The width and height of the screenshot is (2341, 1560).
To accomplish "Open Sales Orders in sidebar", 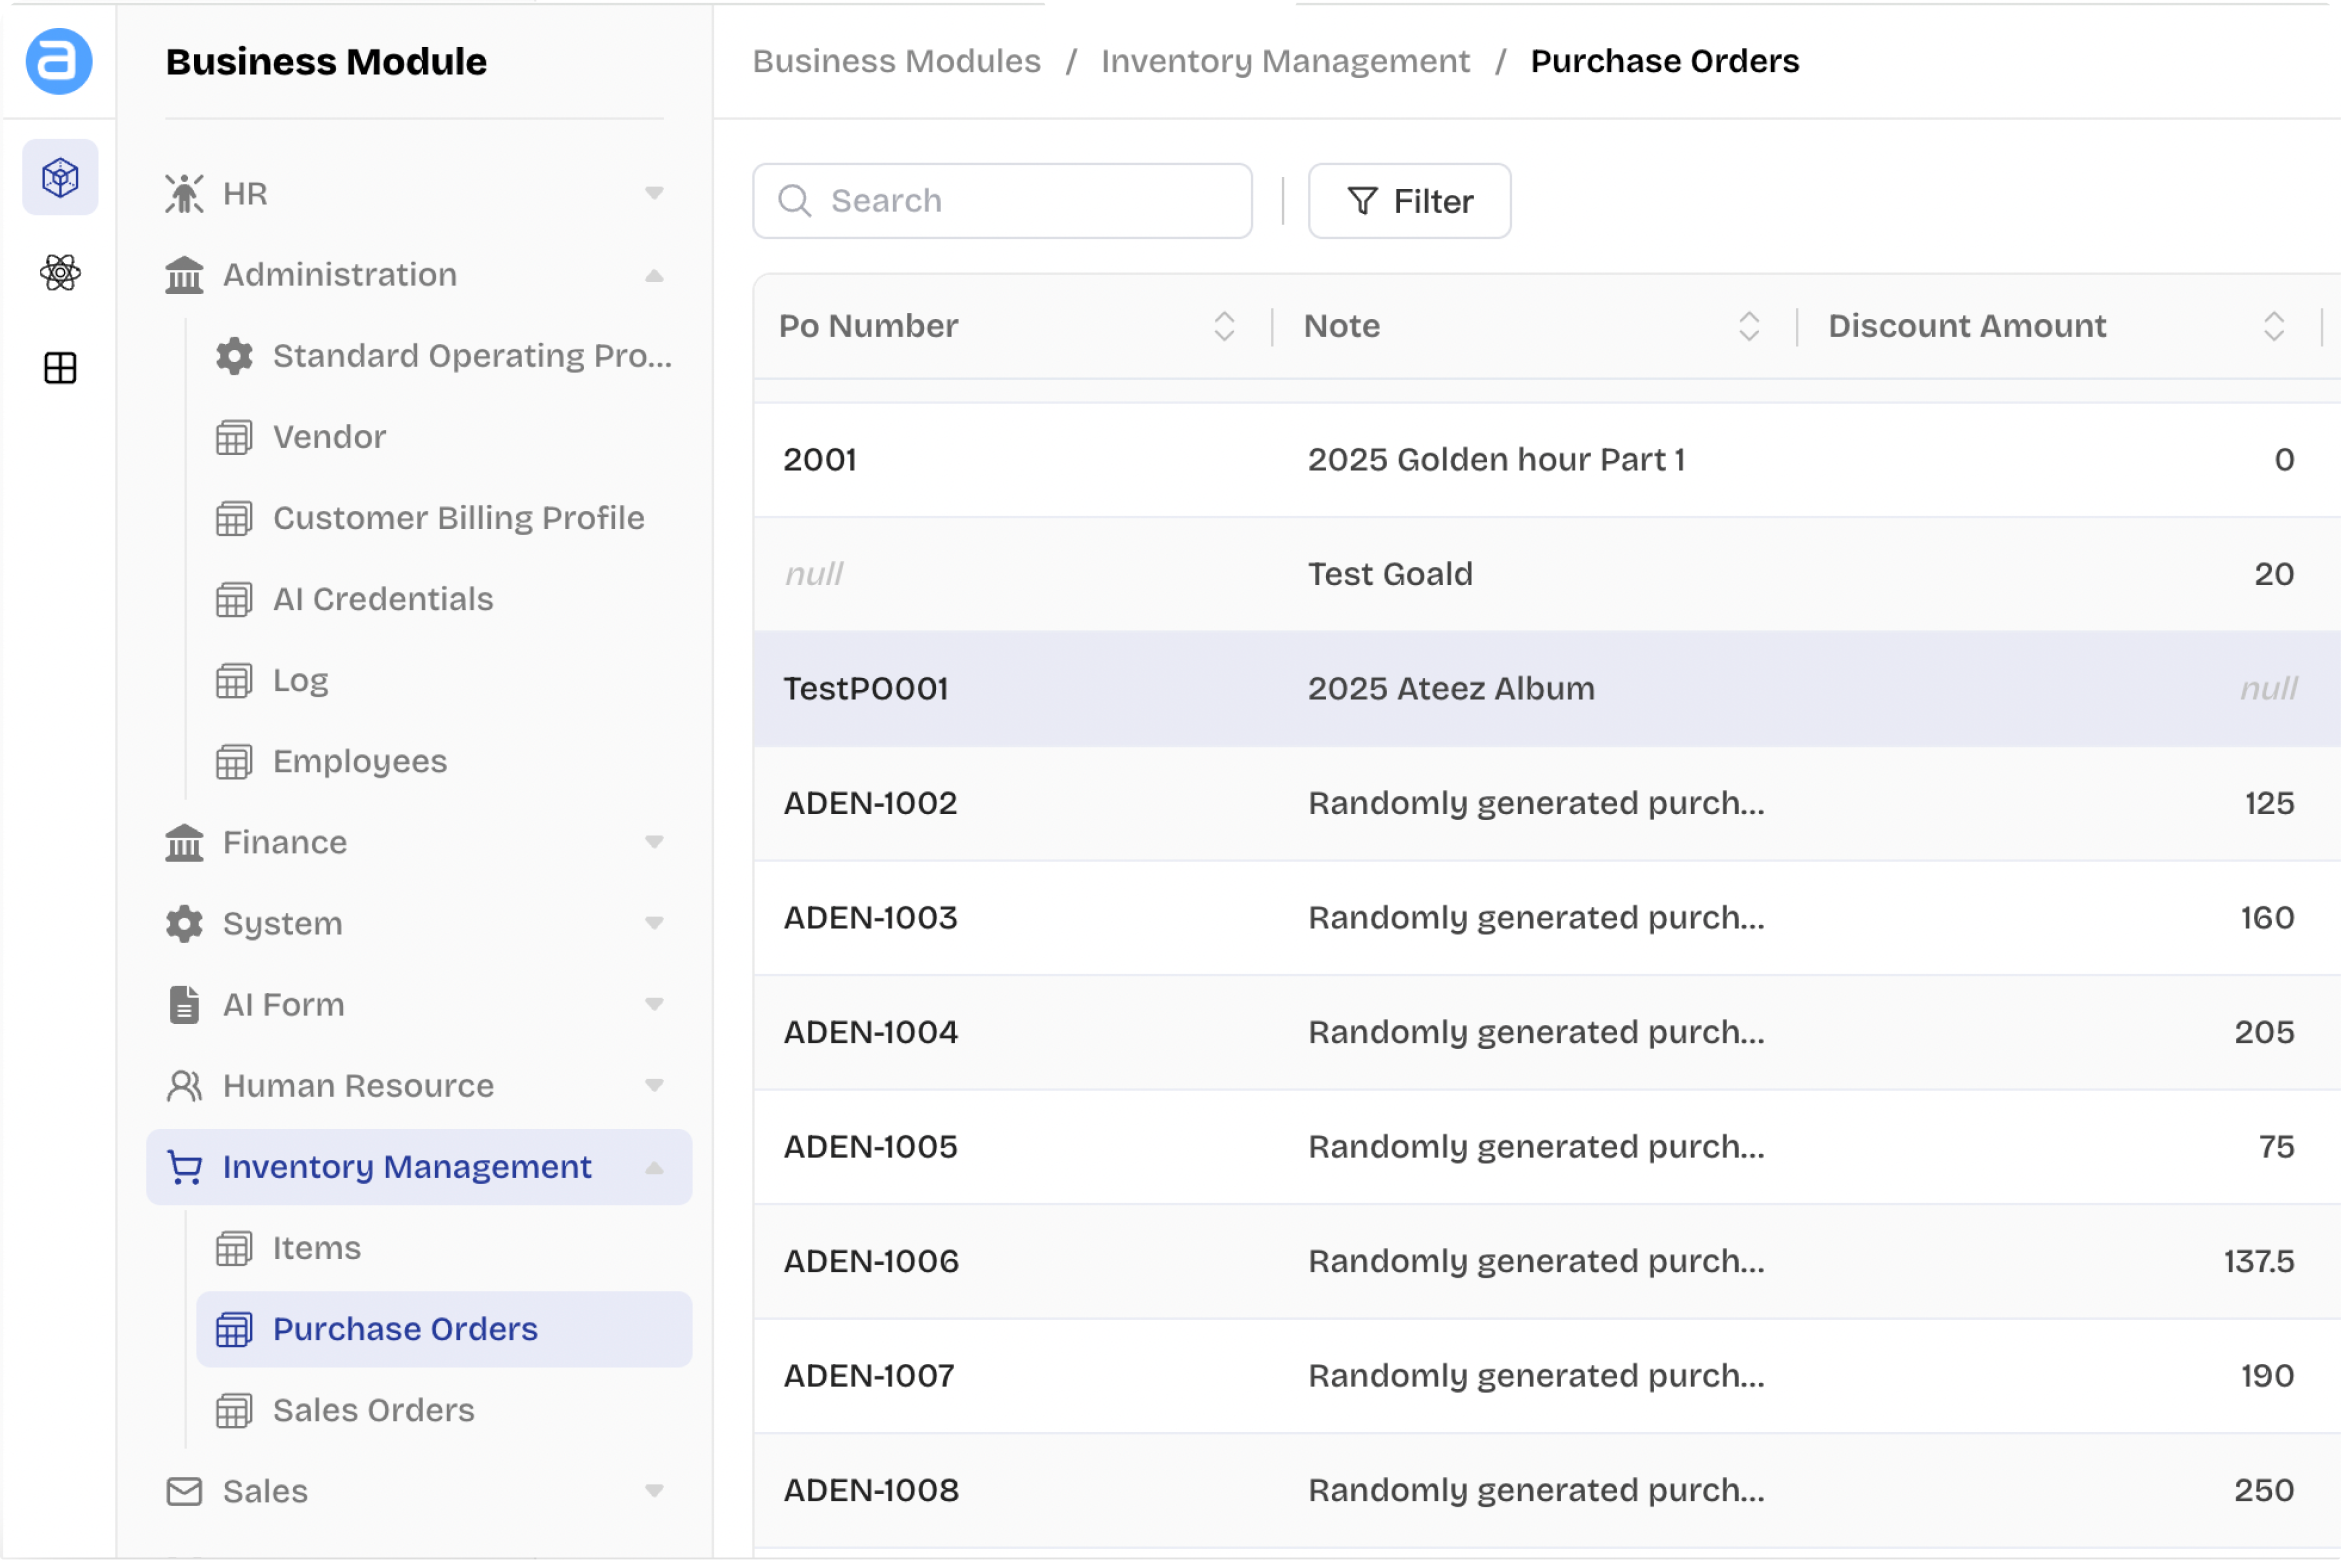I will pyautogui.click(x=373, y=1410).
